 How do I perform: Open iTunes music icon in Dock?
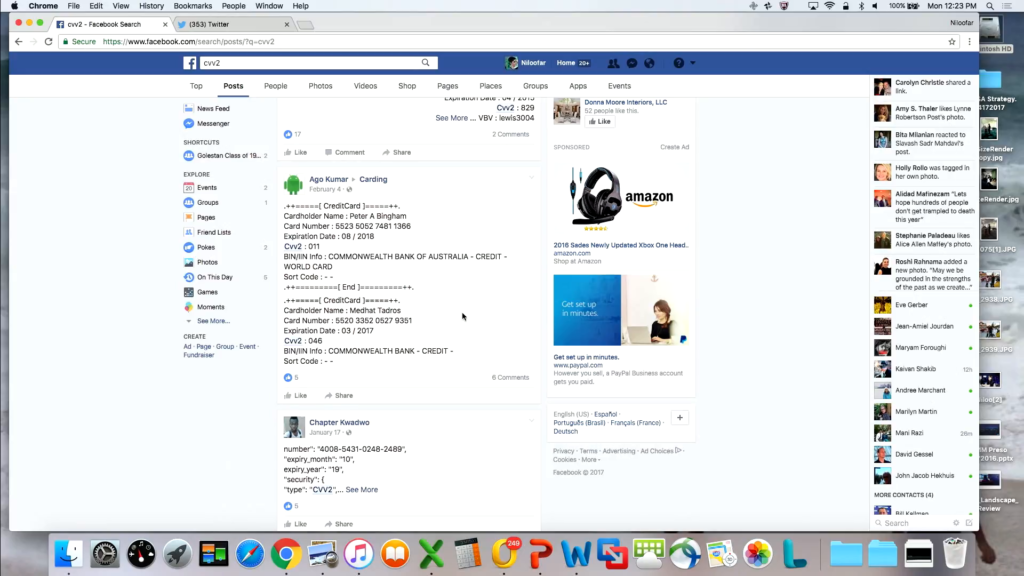coord(359,554)
